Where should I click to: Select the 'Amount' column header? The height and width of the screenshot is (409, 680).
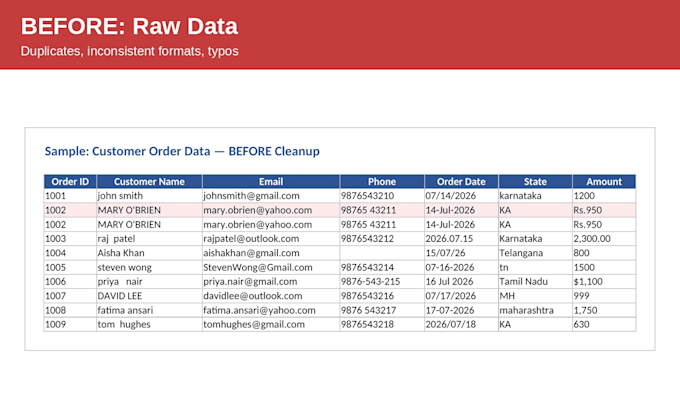pos(604,181)
